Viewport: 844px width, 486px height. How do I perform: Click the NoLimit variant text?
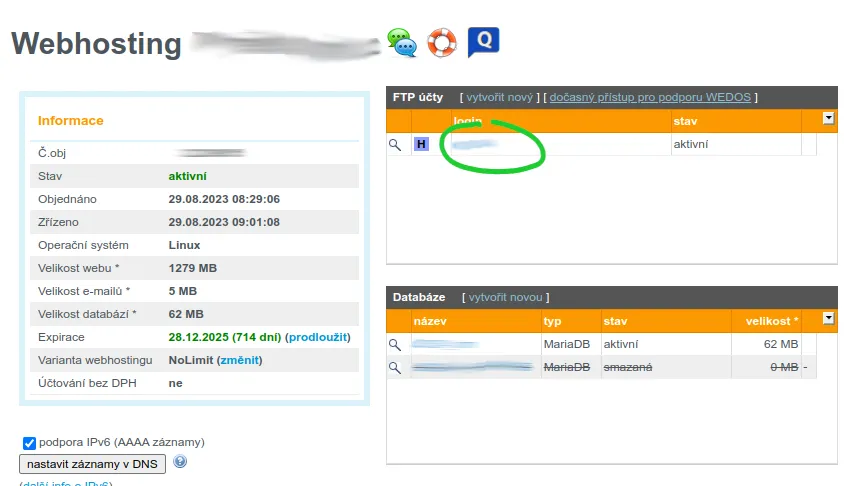coord(191,361)
